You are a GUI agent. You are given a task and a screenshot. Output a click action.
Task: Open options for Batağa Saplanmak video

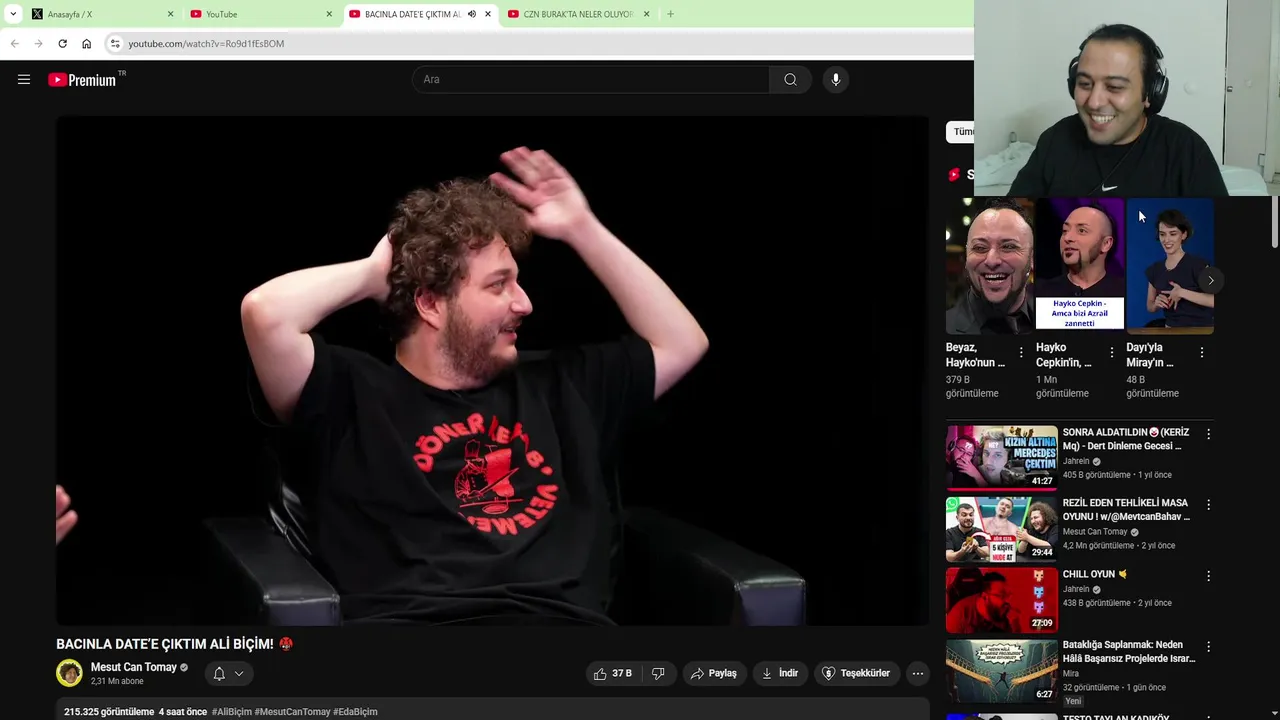(x=1208, y=647)
